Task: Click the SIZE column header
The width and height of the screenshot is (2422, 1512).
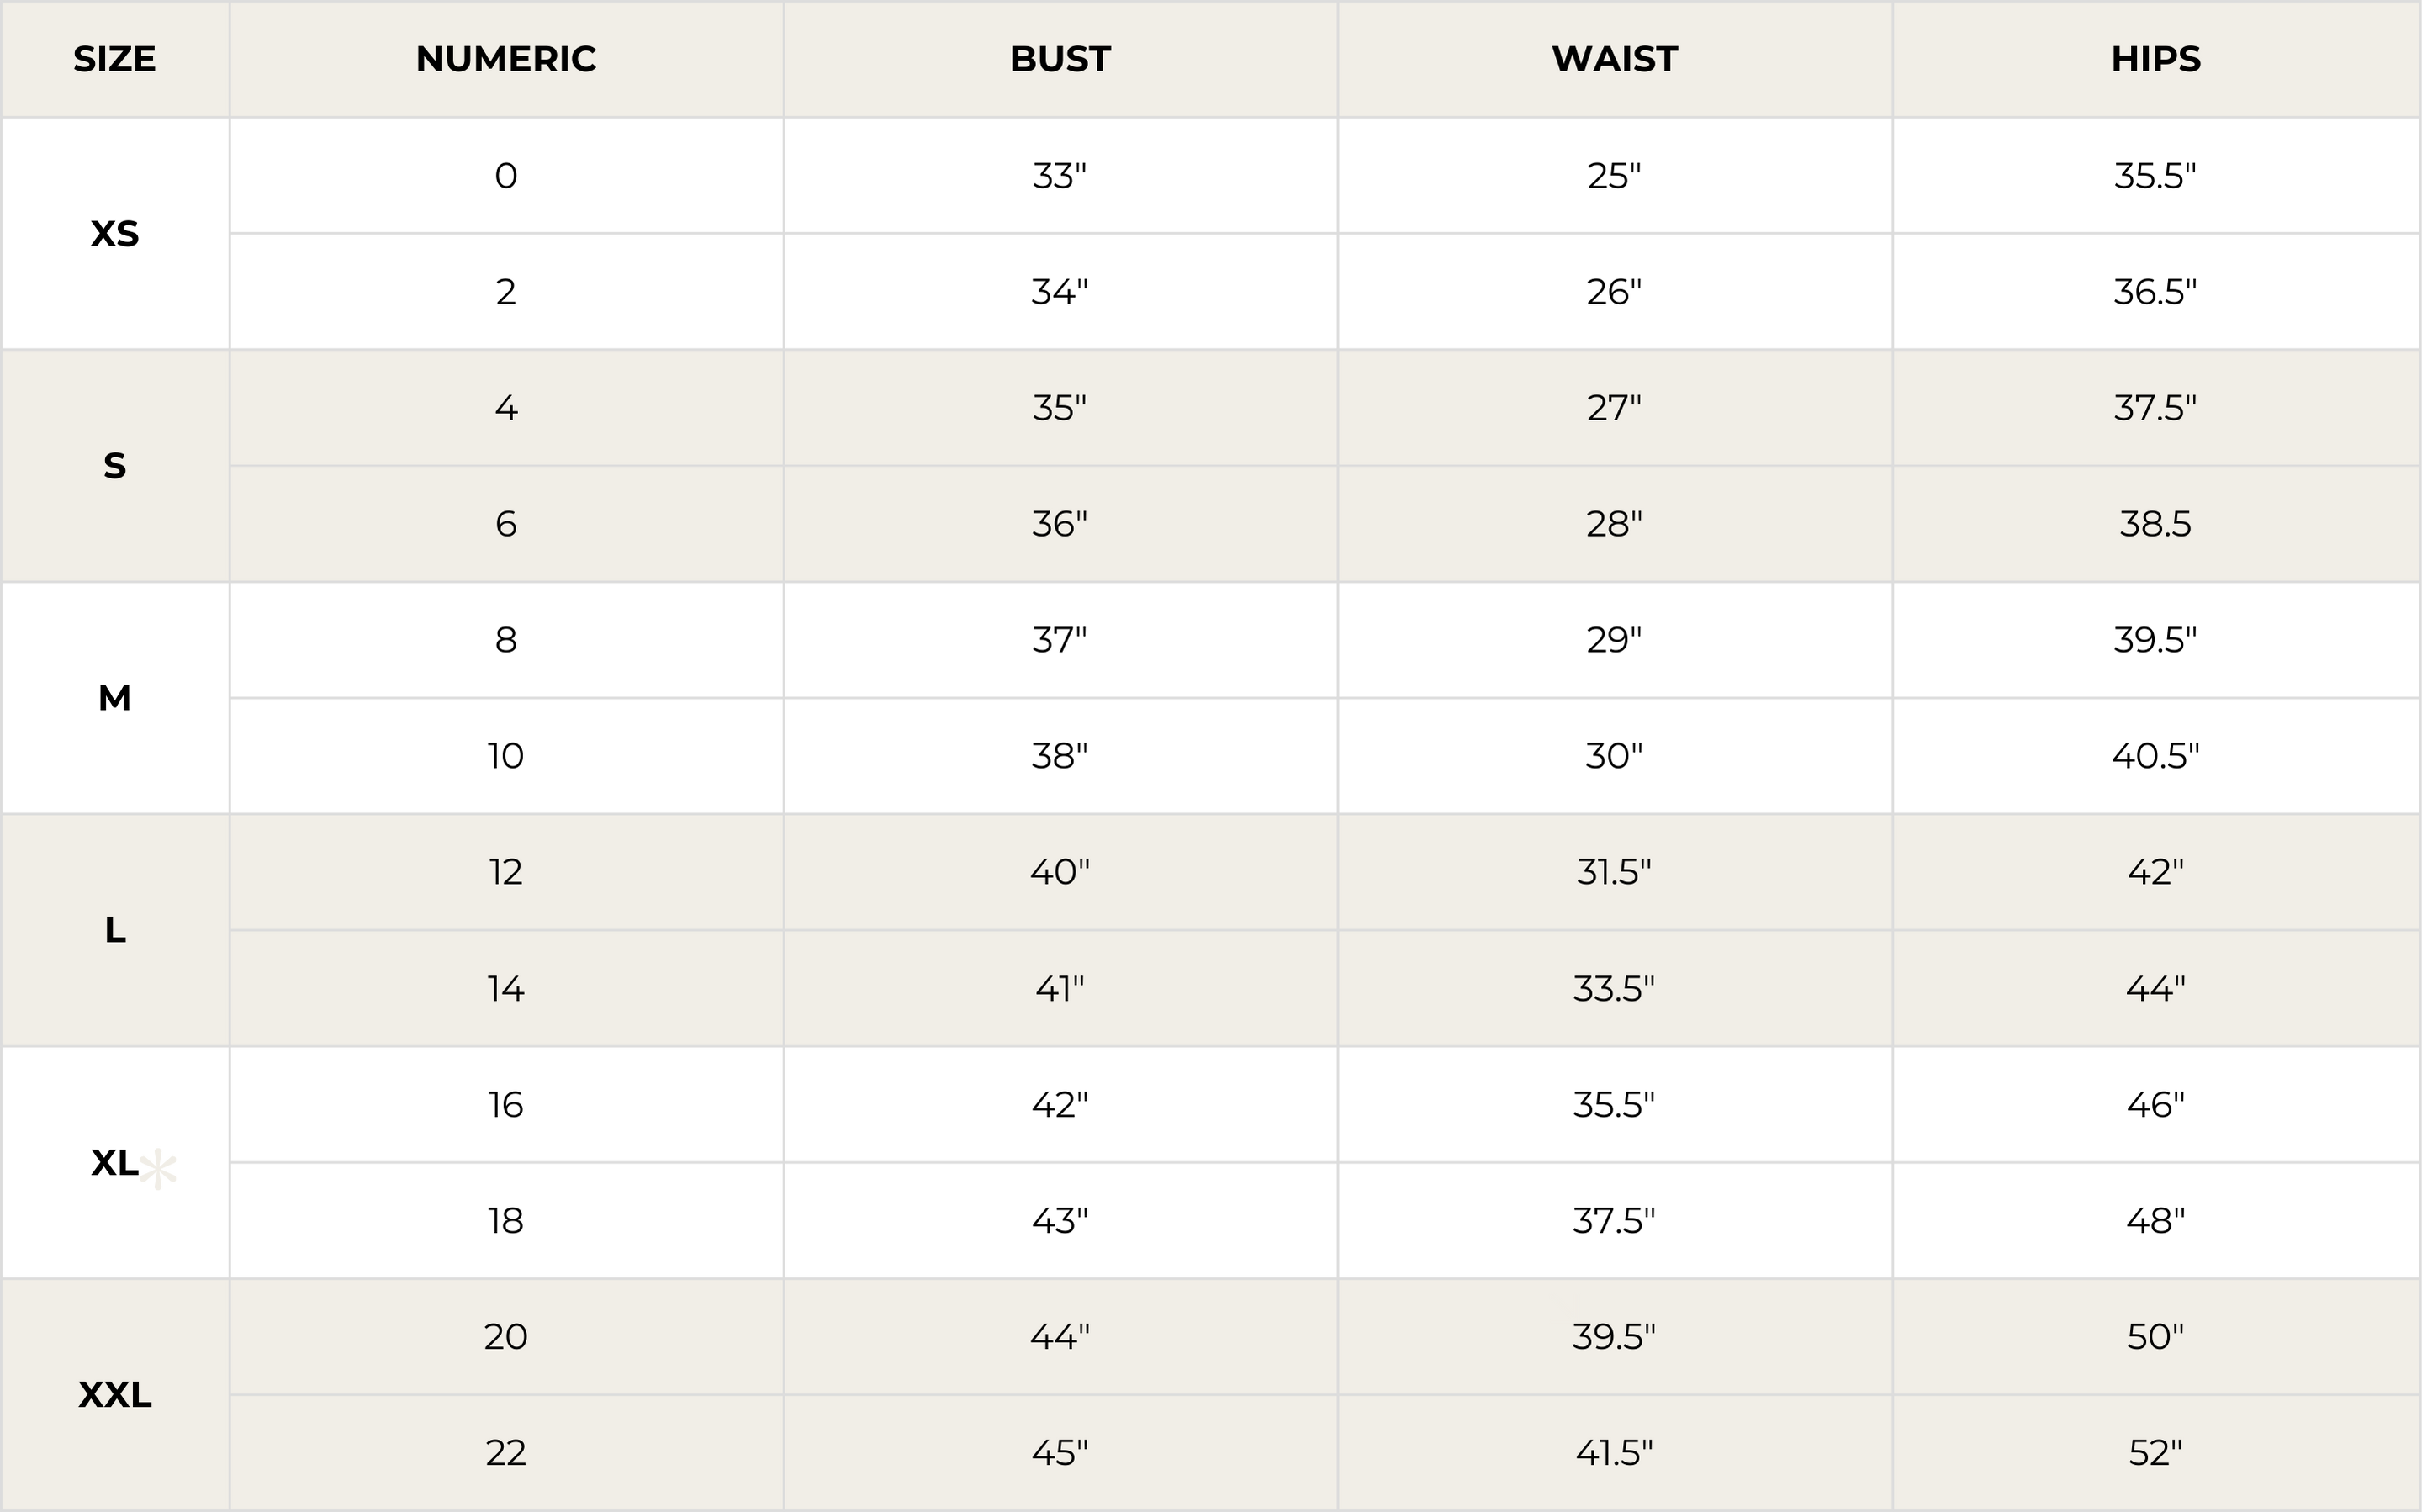Action: [x=114, y=59]
